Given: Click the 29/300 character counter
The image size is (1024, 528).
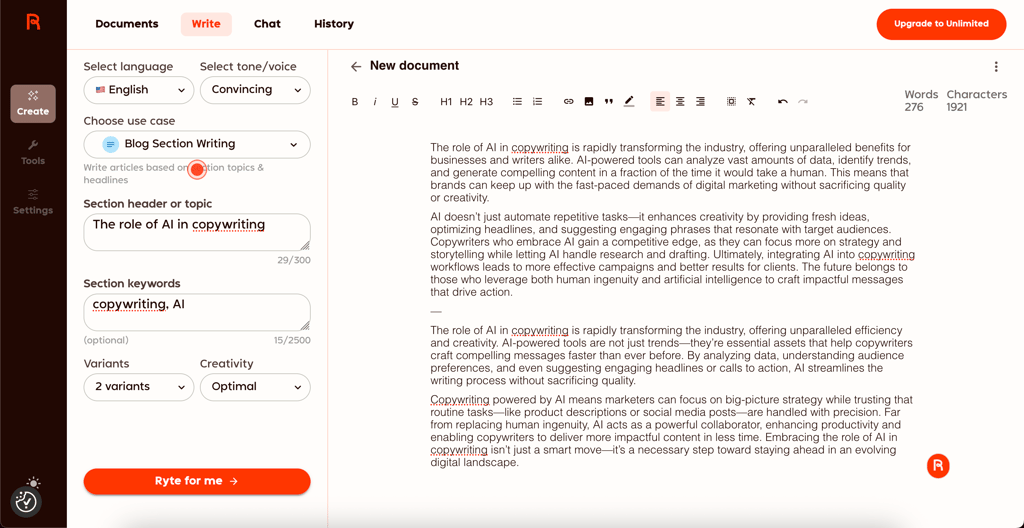Looking at the screenshot, I should click(x=294, y=260).
